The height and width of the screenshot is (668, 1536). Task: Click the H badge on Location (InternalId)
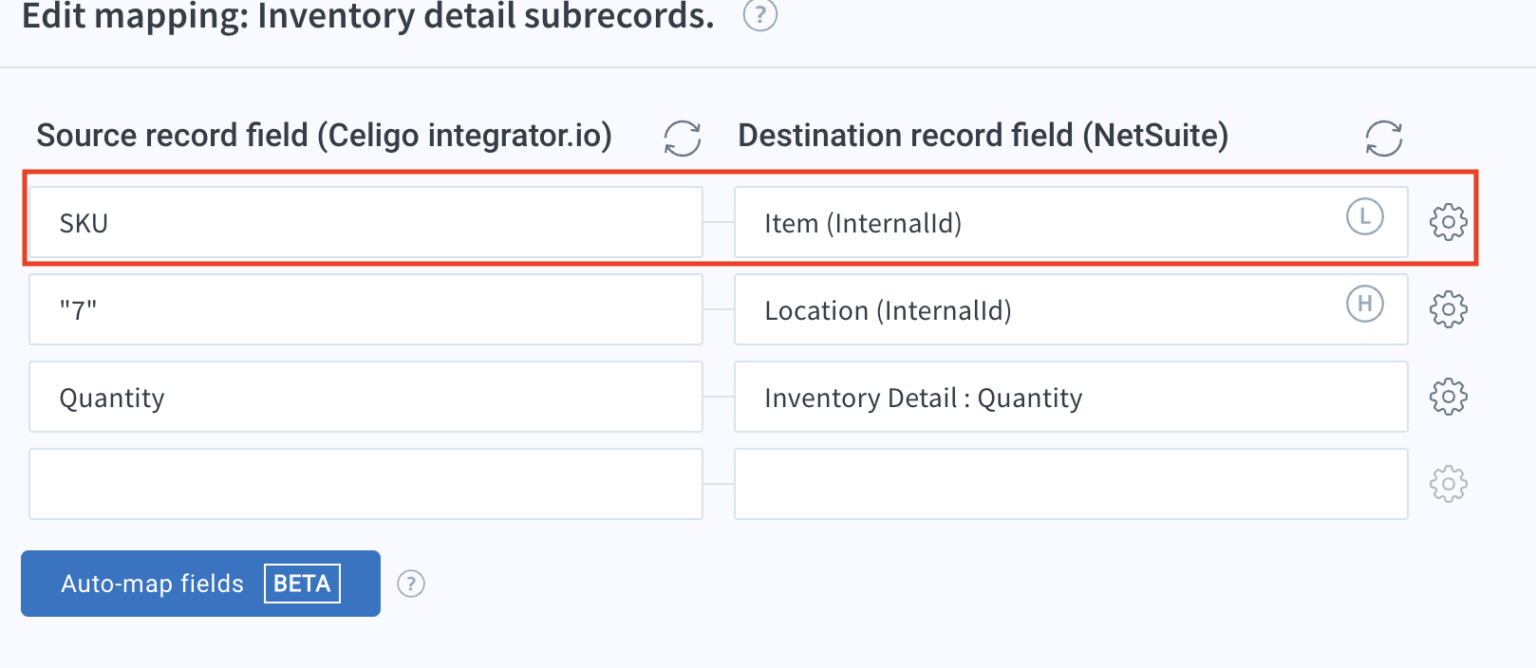[x=1364, y=303]
